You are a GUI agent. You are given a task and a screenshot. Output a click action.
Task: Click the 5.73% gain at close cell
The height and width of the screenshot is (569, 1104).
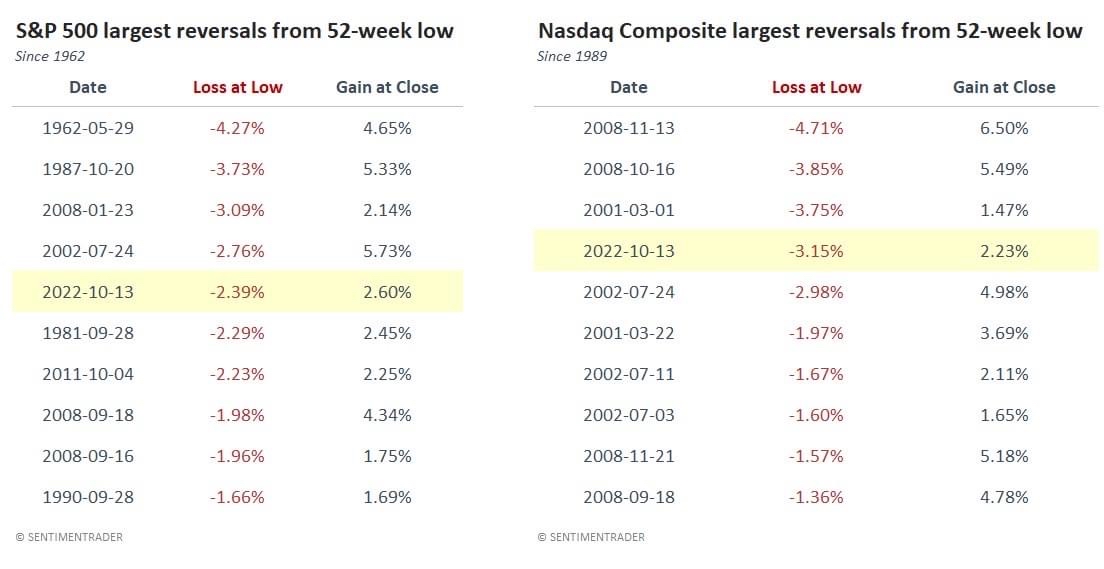tap(388, 251)
